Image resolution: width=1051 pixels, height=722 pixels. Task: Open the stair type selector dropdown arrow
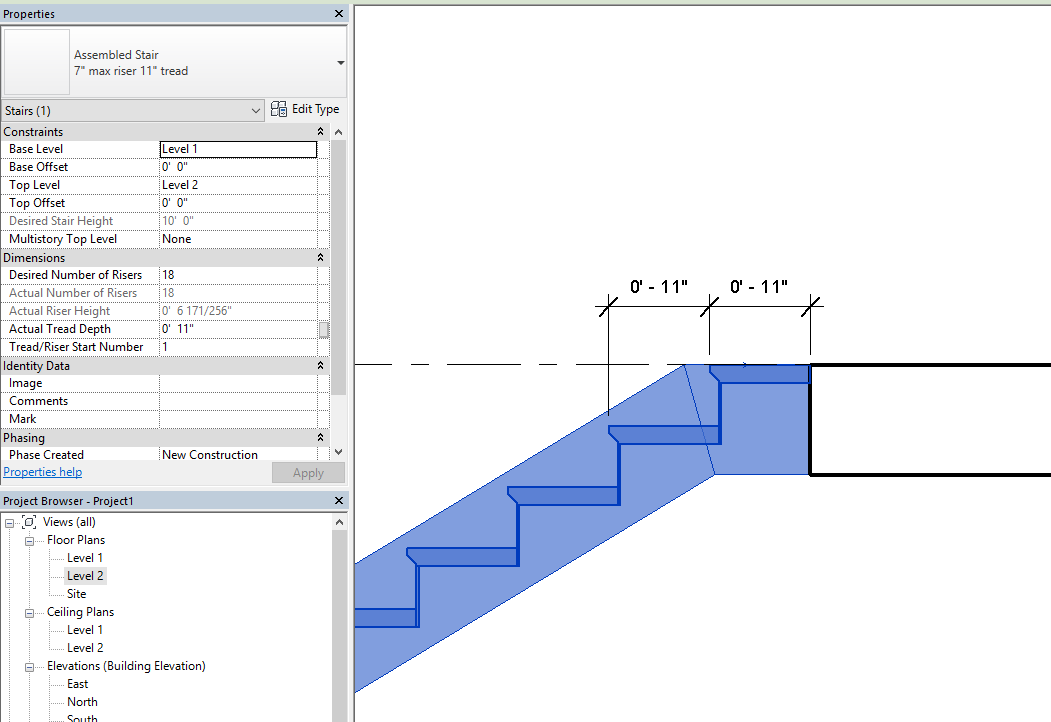(341, 62)
